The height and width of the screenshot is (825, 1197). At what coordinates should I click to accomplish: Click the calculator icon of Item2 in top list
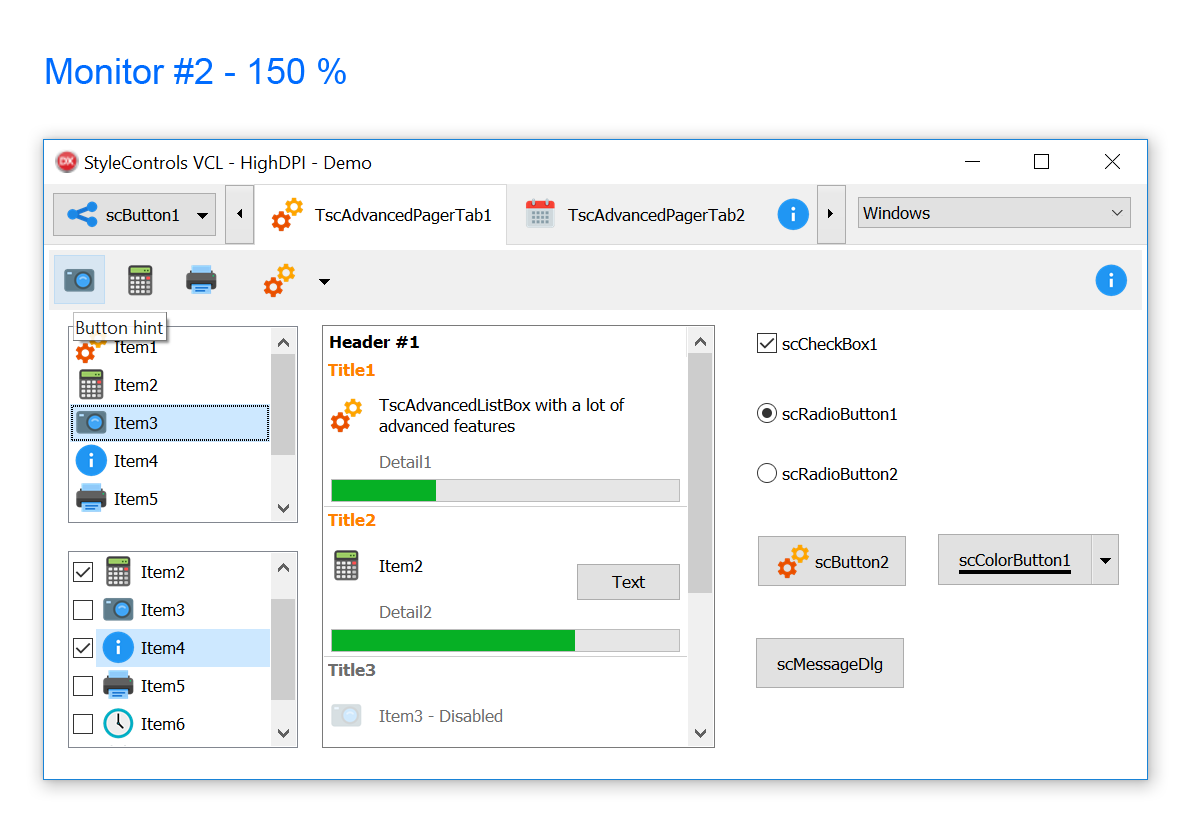click(x=91, y=385)
